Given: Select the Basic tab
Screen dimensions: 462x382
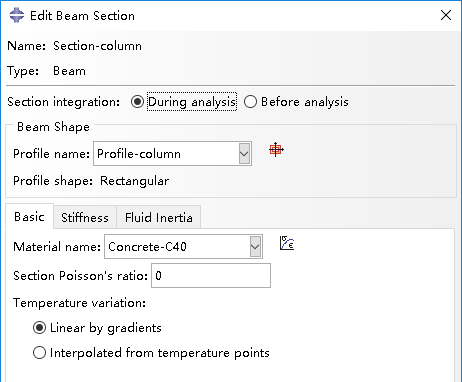Looking at the screenshot, I should pos(29,217).
